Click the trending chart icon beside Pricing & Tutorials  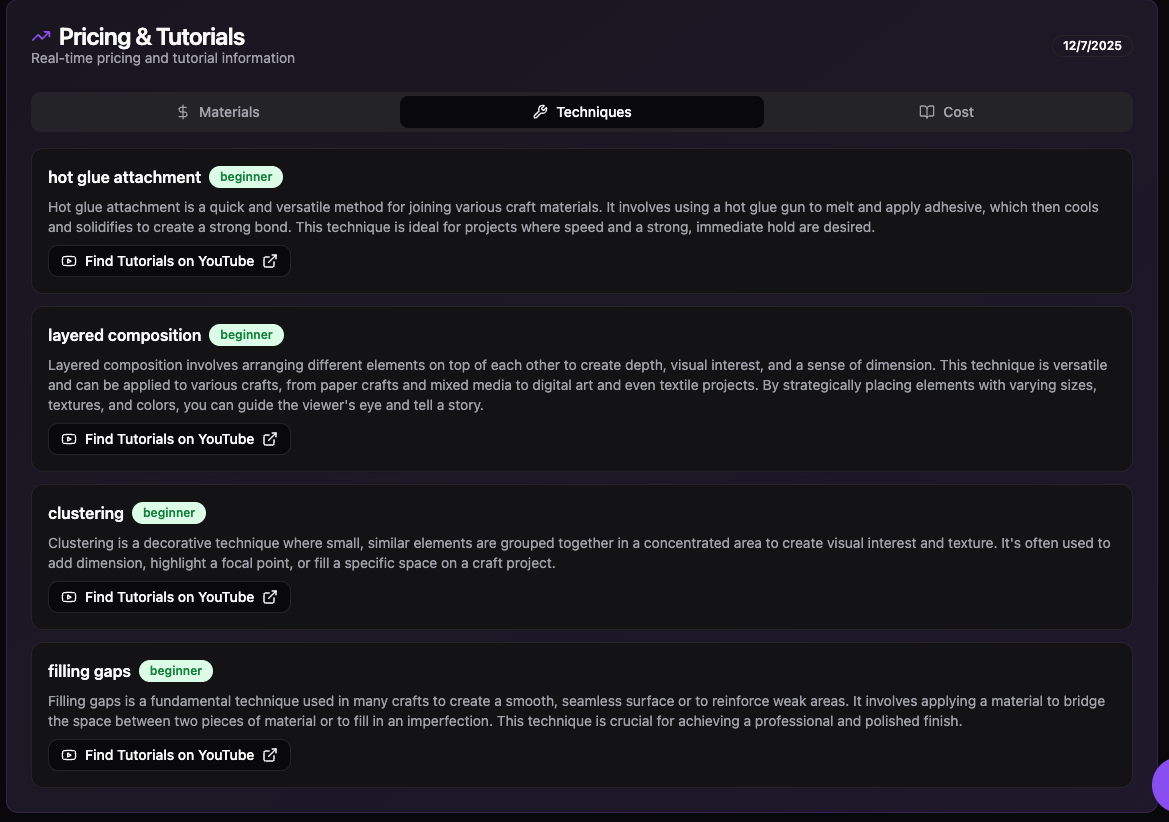(x=40, y=36)
